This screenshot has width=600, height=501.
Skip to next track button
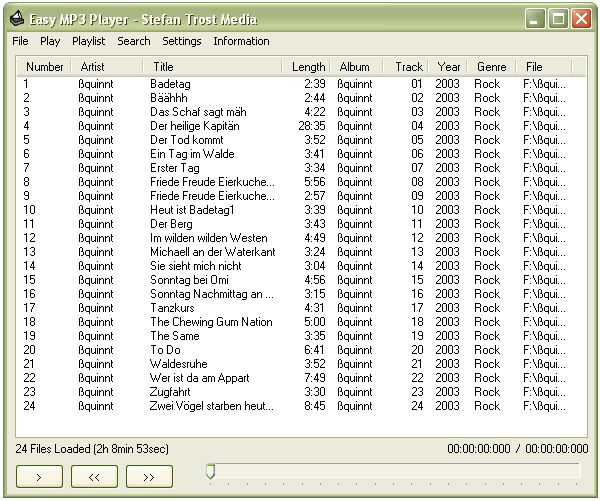tap(149, 477)
